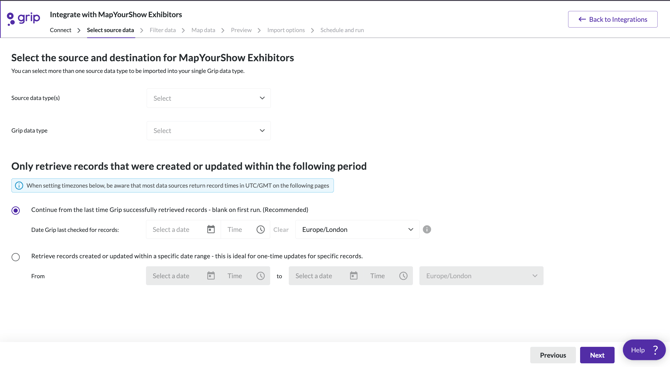Screen dimensions: 670x367
Task: Click info icon beside Europe/London timezone
Action: pyautogui.click(x=427, y=229)
